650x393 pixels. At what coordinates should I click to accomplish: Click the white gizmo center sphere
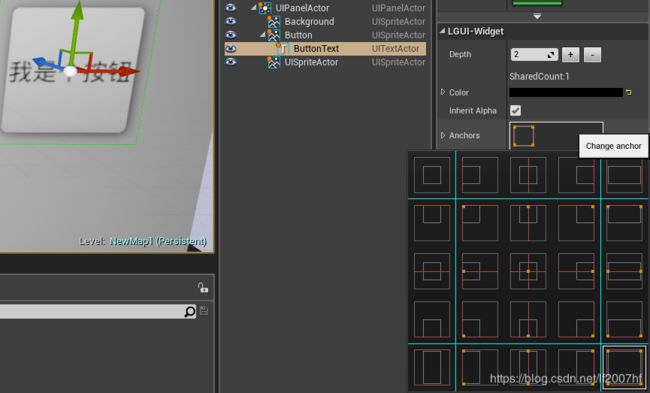tap(70, 71)
